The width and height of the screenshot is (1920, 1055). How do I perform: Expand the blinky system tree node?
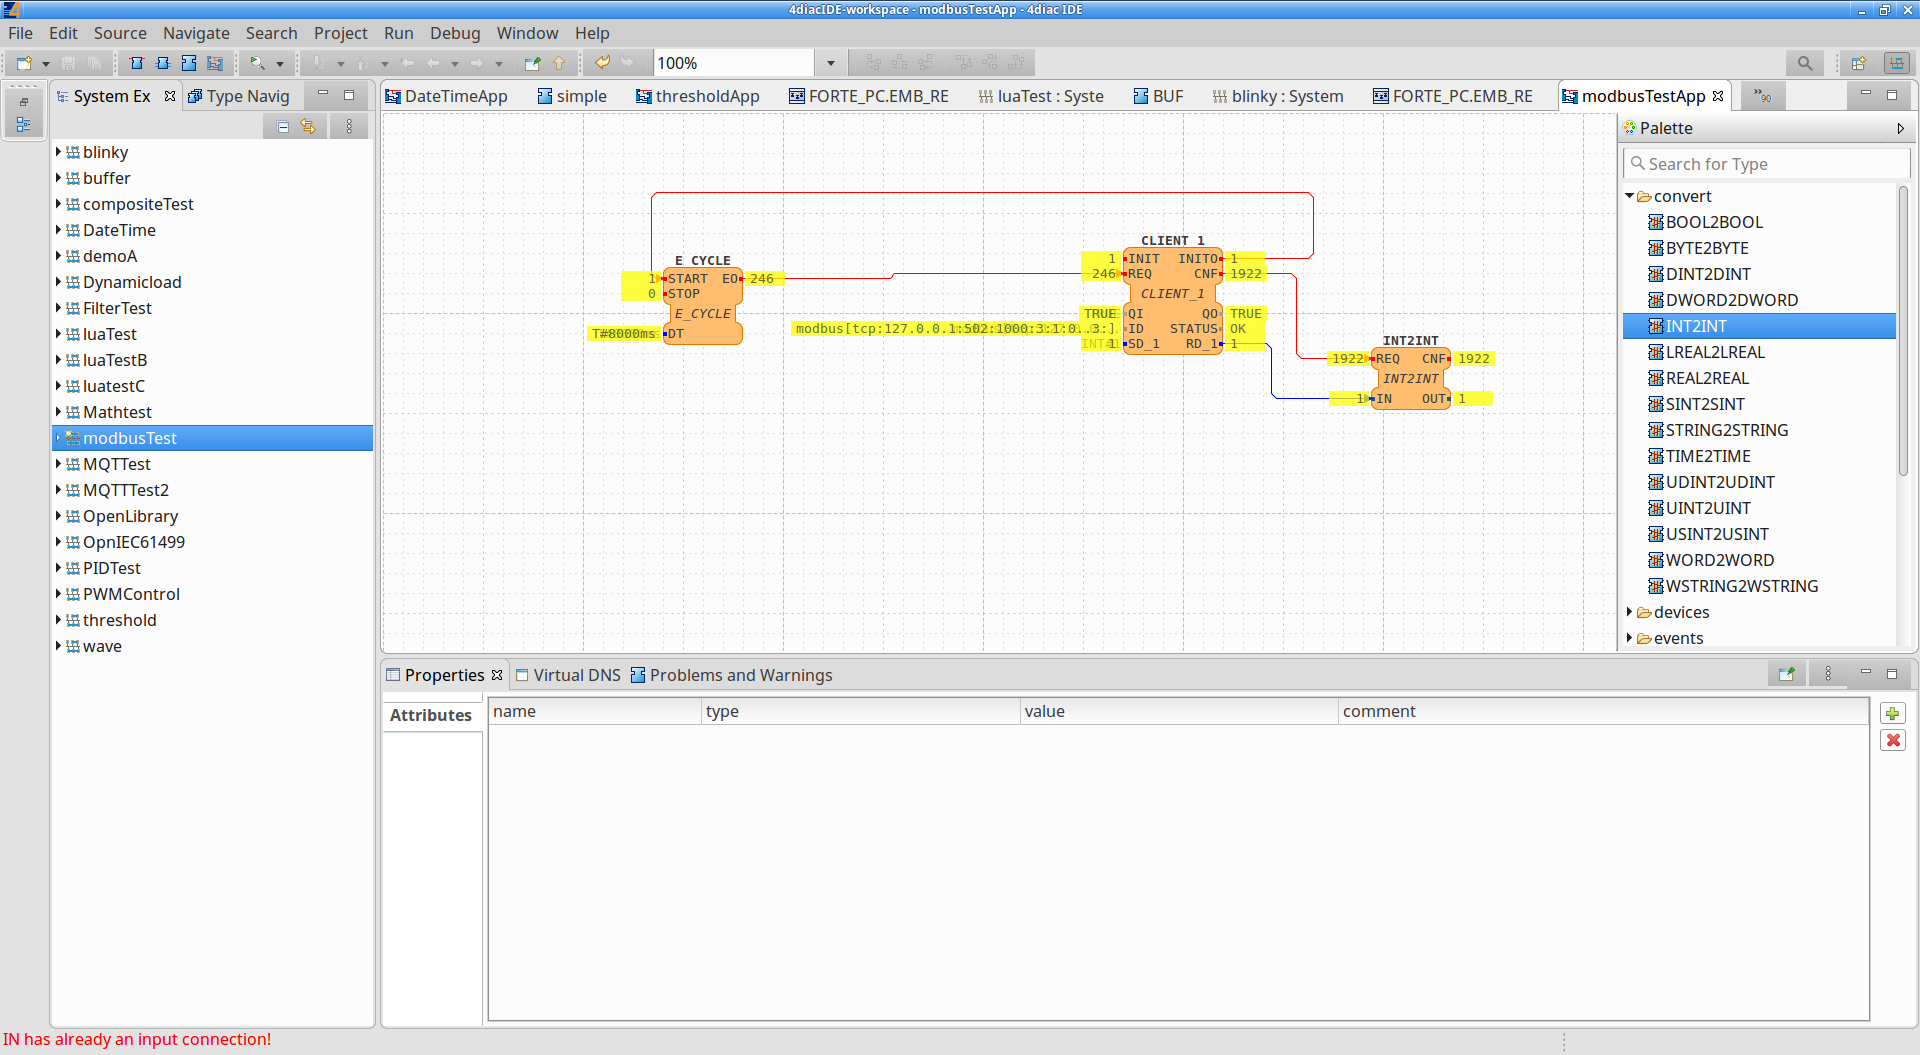pos(58,152)
